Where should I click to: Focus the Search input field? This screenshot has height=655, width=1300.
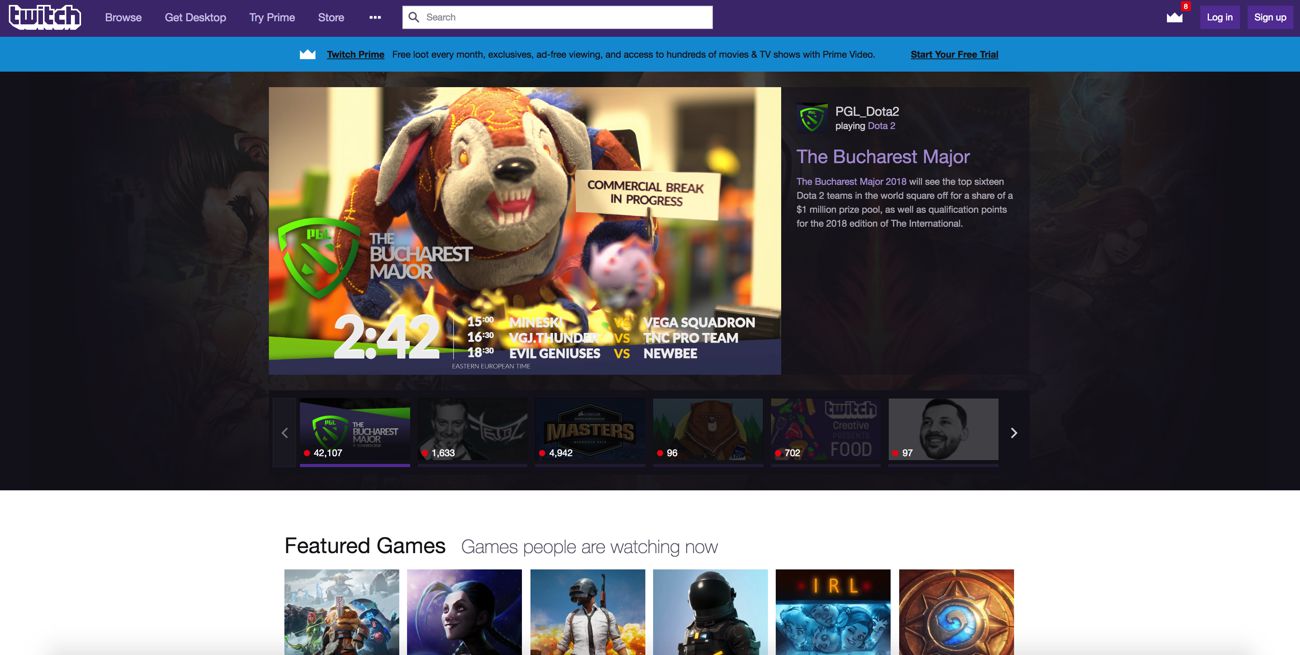point(558,17)
